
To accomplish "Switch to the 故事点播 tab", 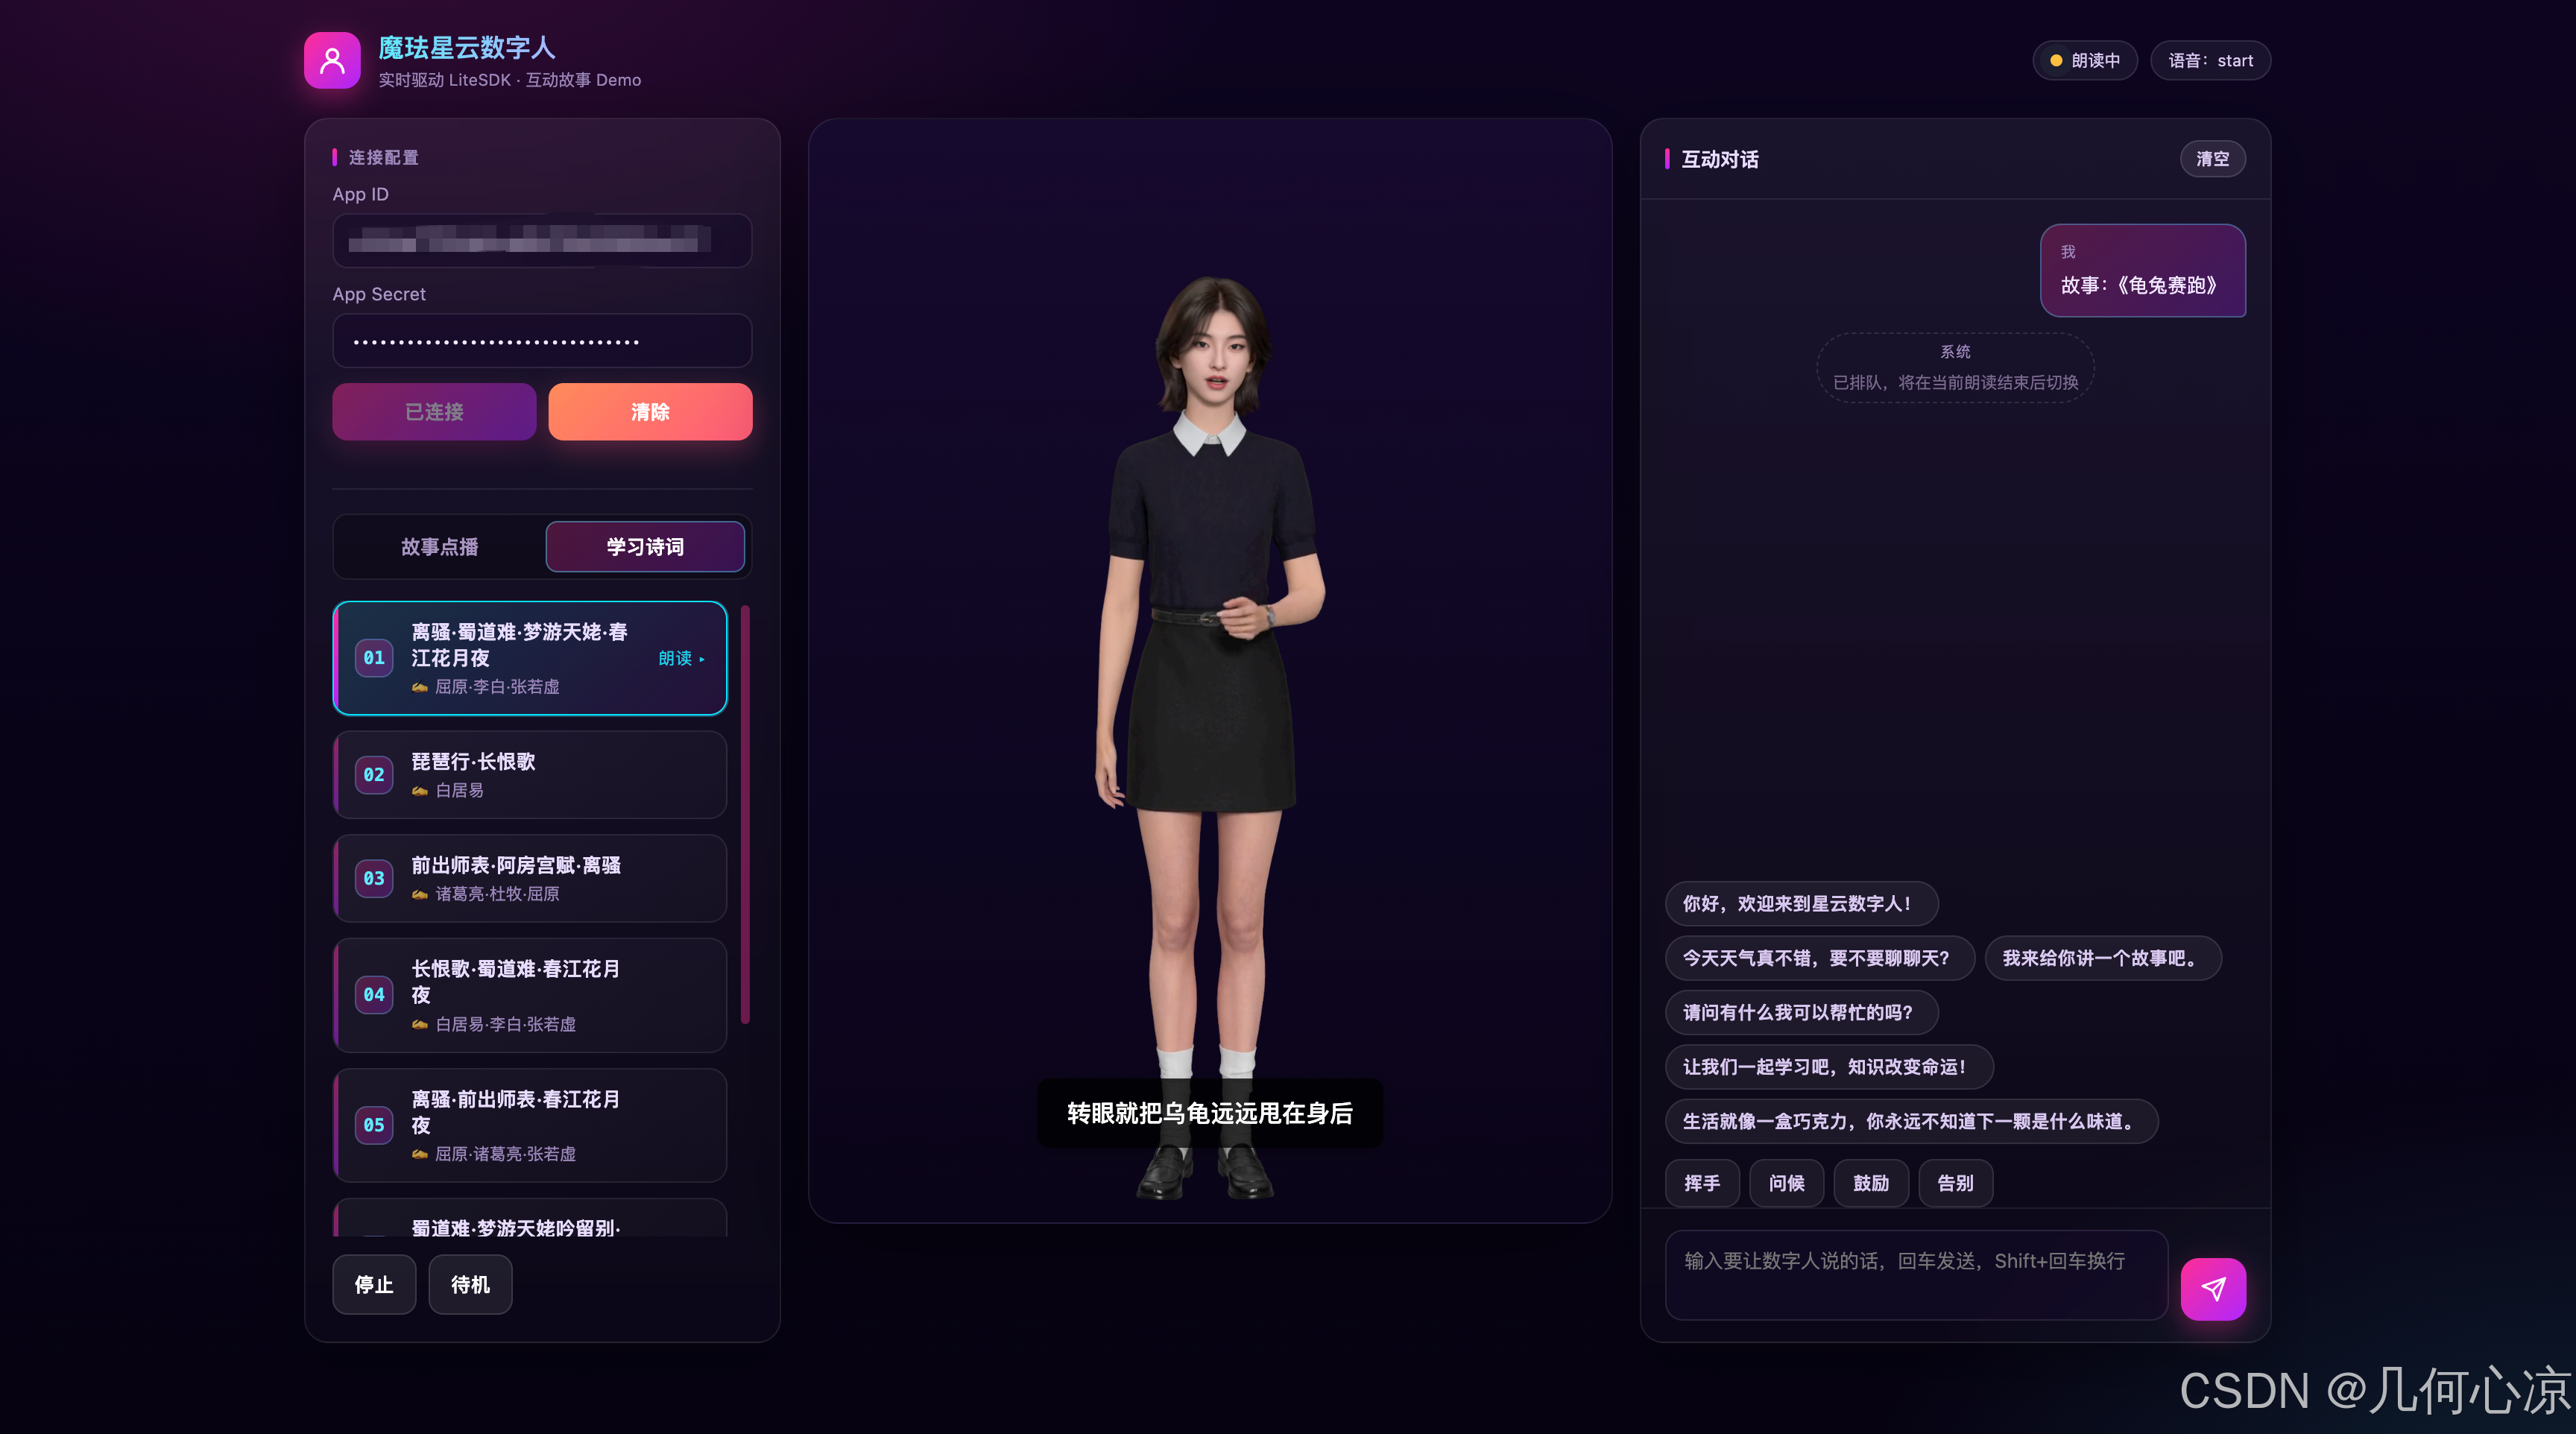I will point(439,547).
